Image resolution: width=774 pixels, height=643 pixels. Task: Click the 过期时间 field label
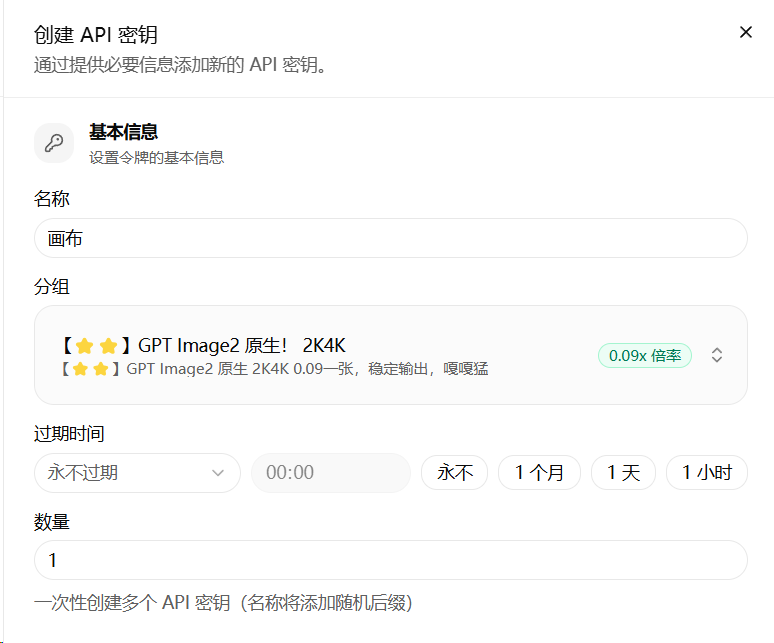point(69,434)
